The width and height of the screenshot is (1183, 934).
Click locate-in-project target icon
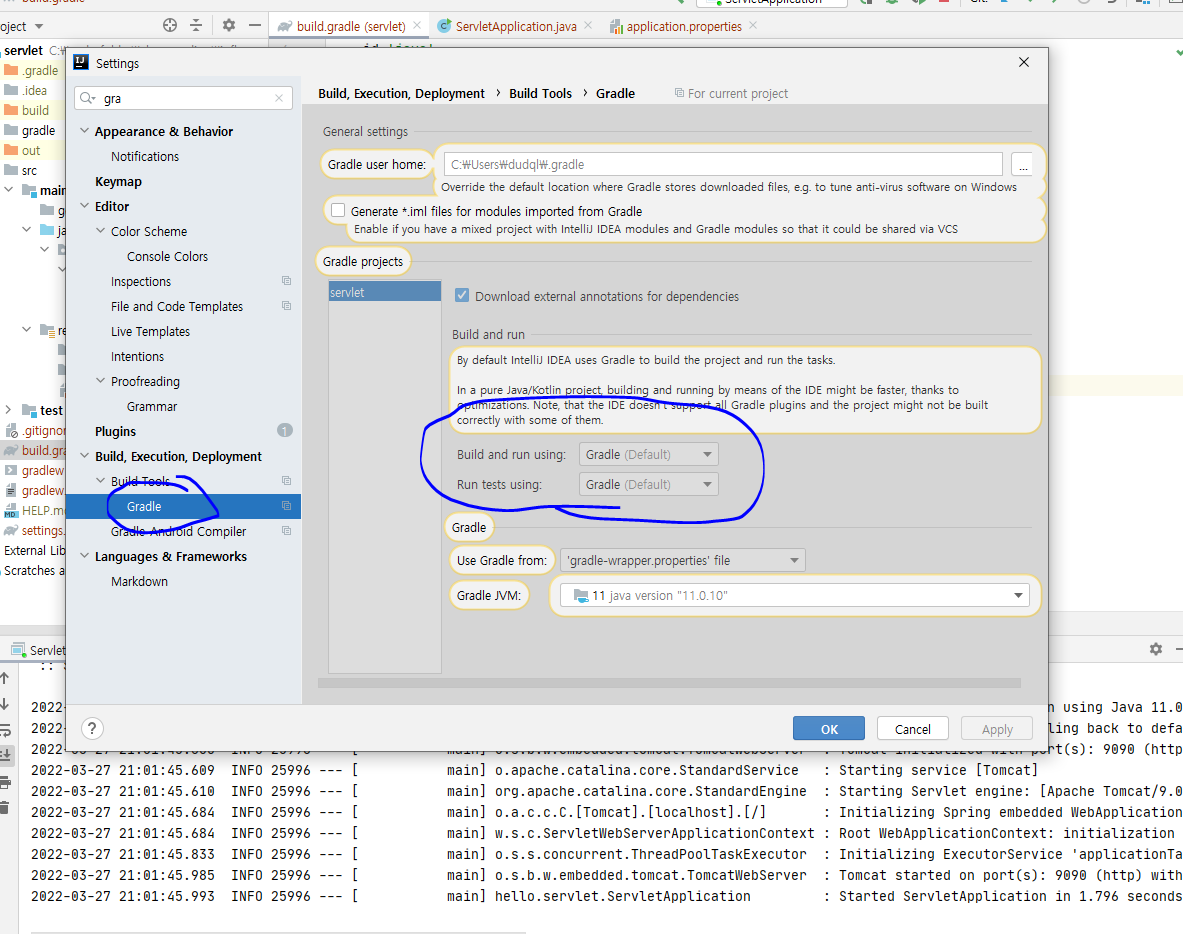(170, 26)
